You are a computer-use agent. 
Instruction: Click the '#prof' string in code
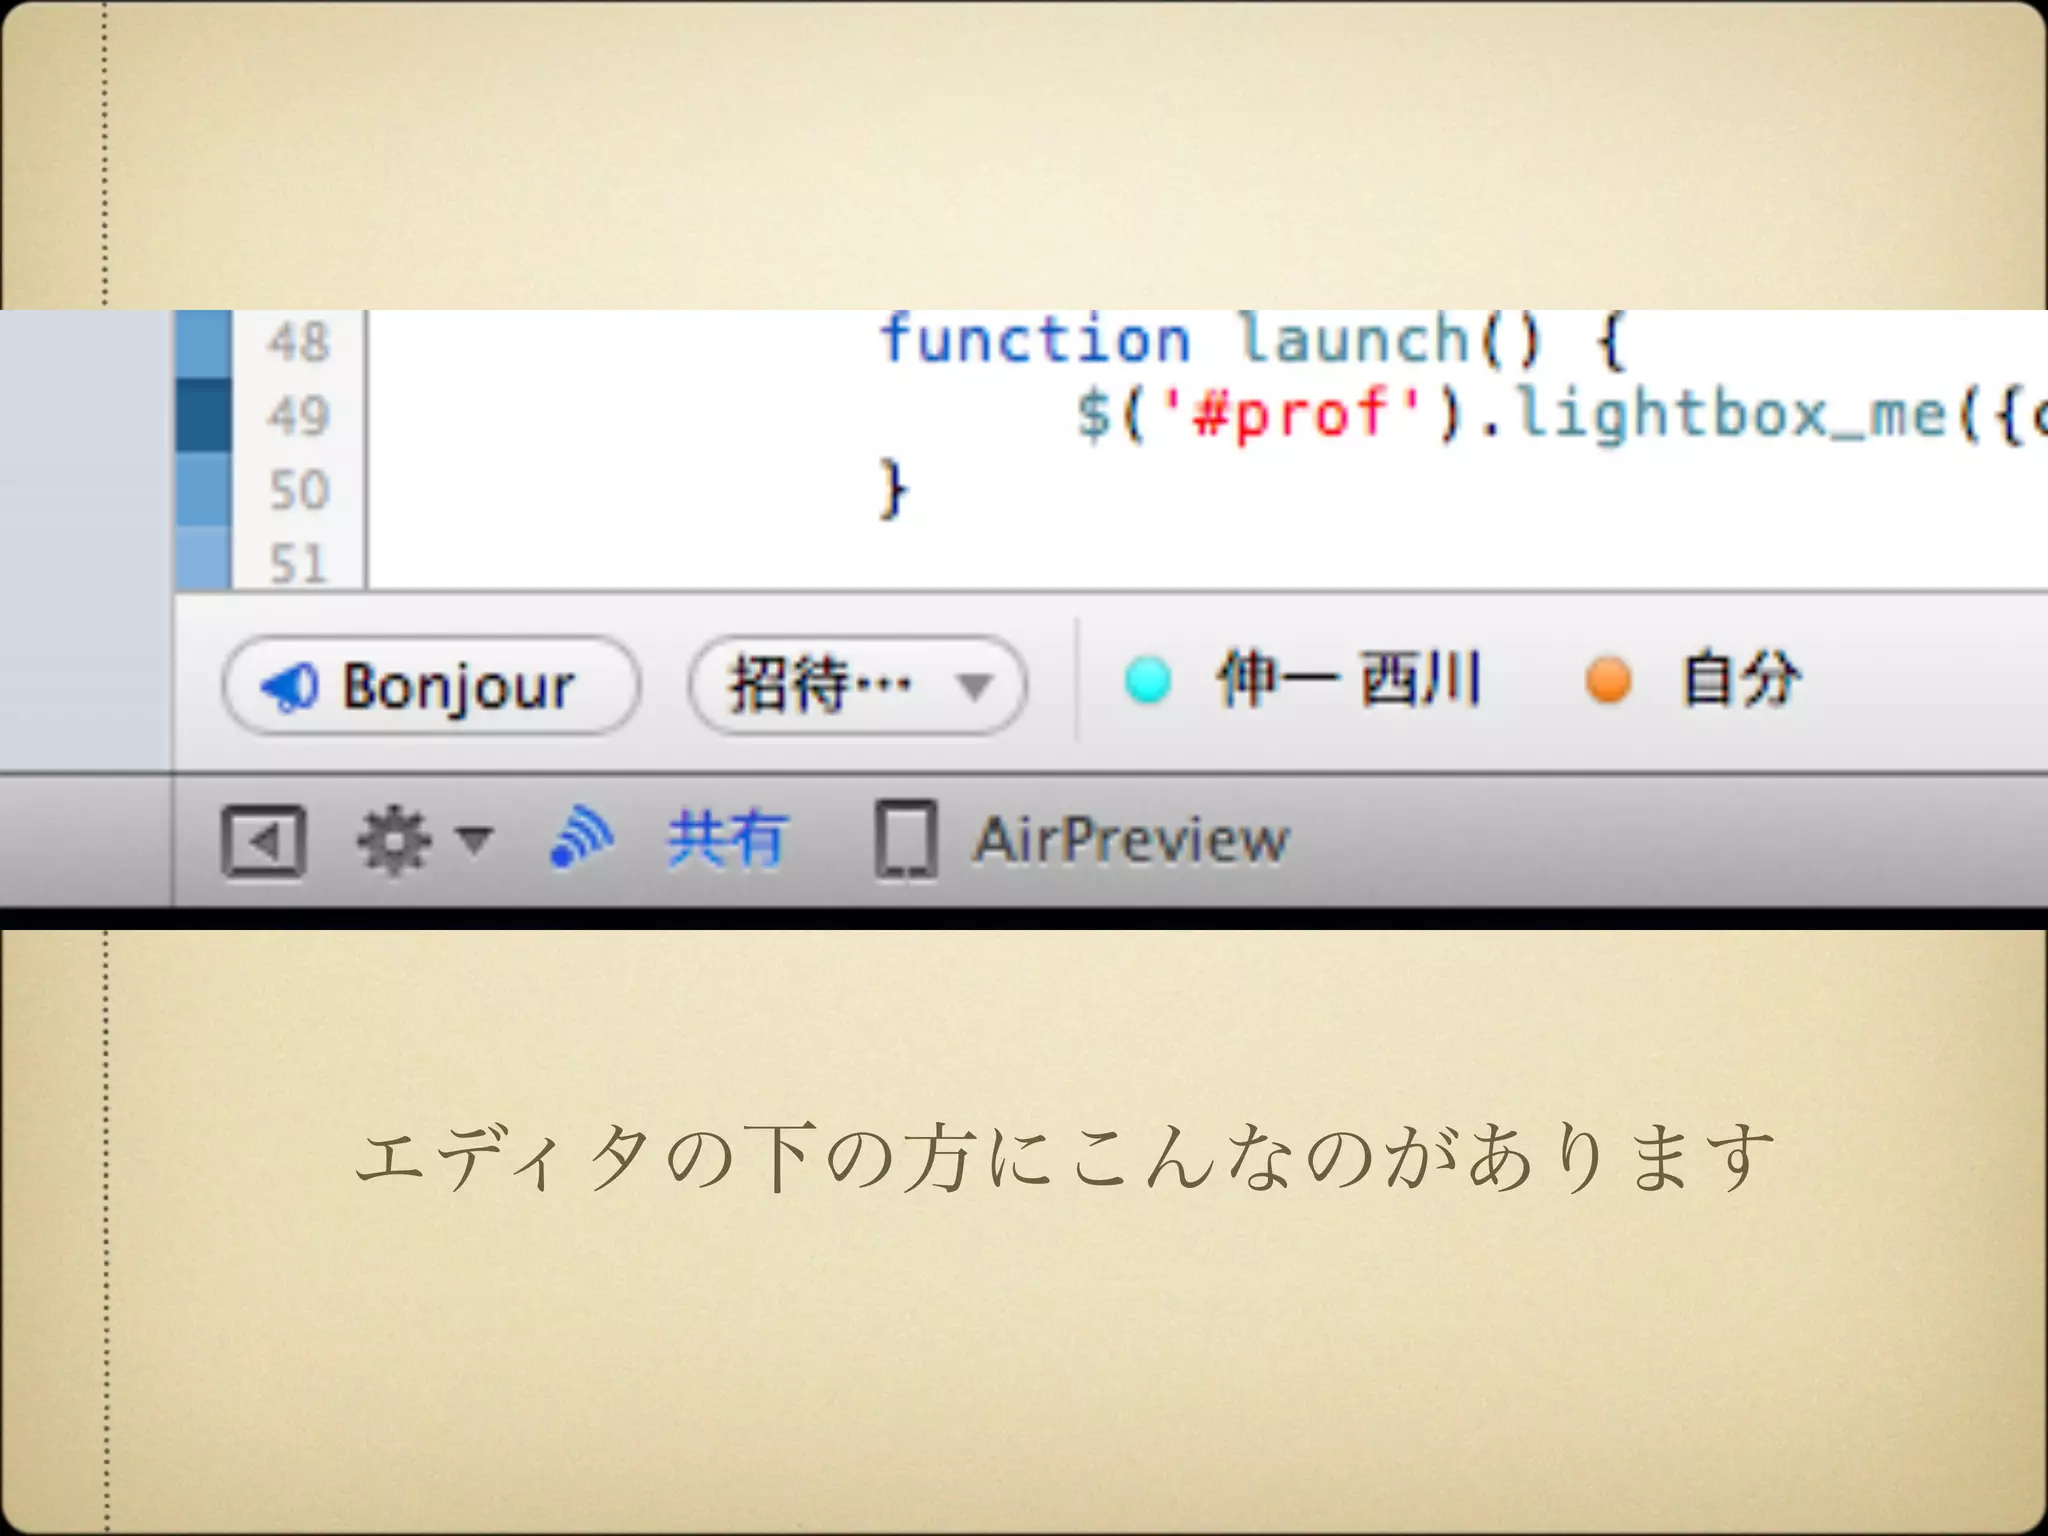(1294, 414)
